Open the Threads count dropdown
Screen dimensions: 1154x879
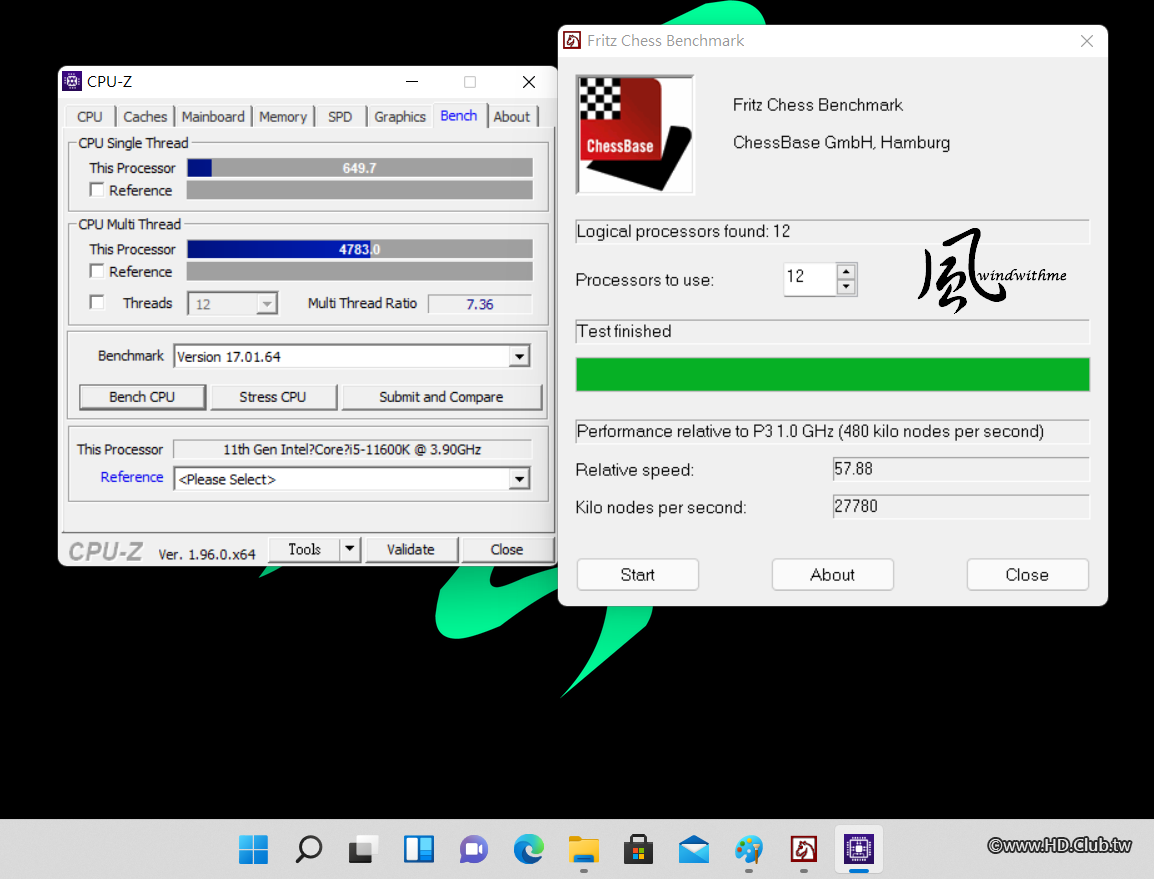coord(266,303)
